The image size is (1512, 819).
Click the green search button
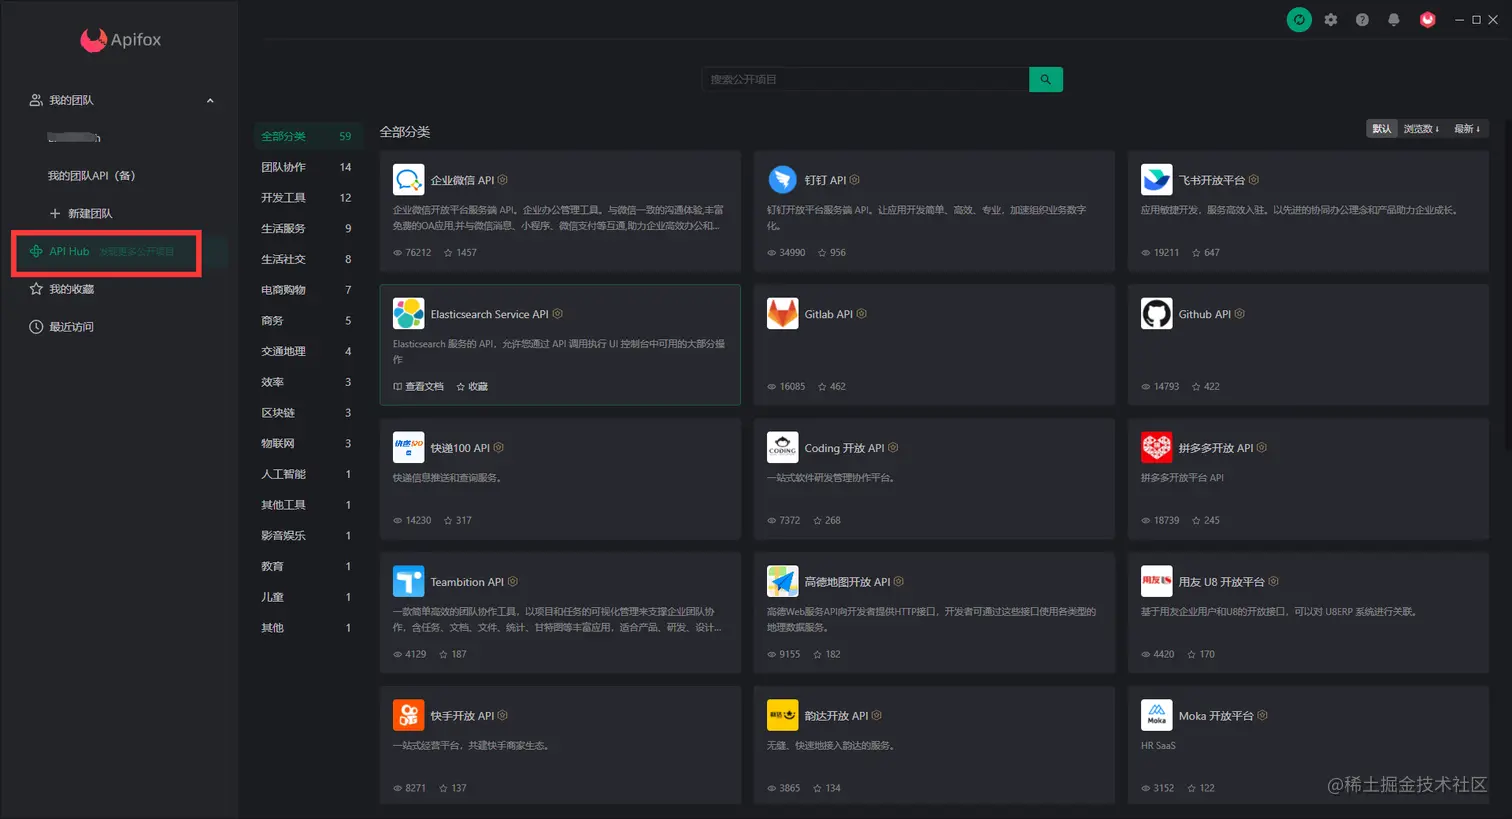pyautogui.click(x=1046, y=79)
